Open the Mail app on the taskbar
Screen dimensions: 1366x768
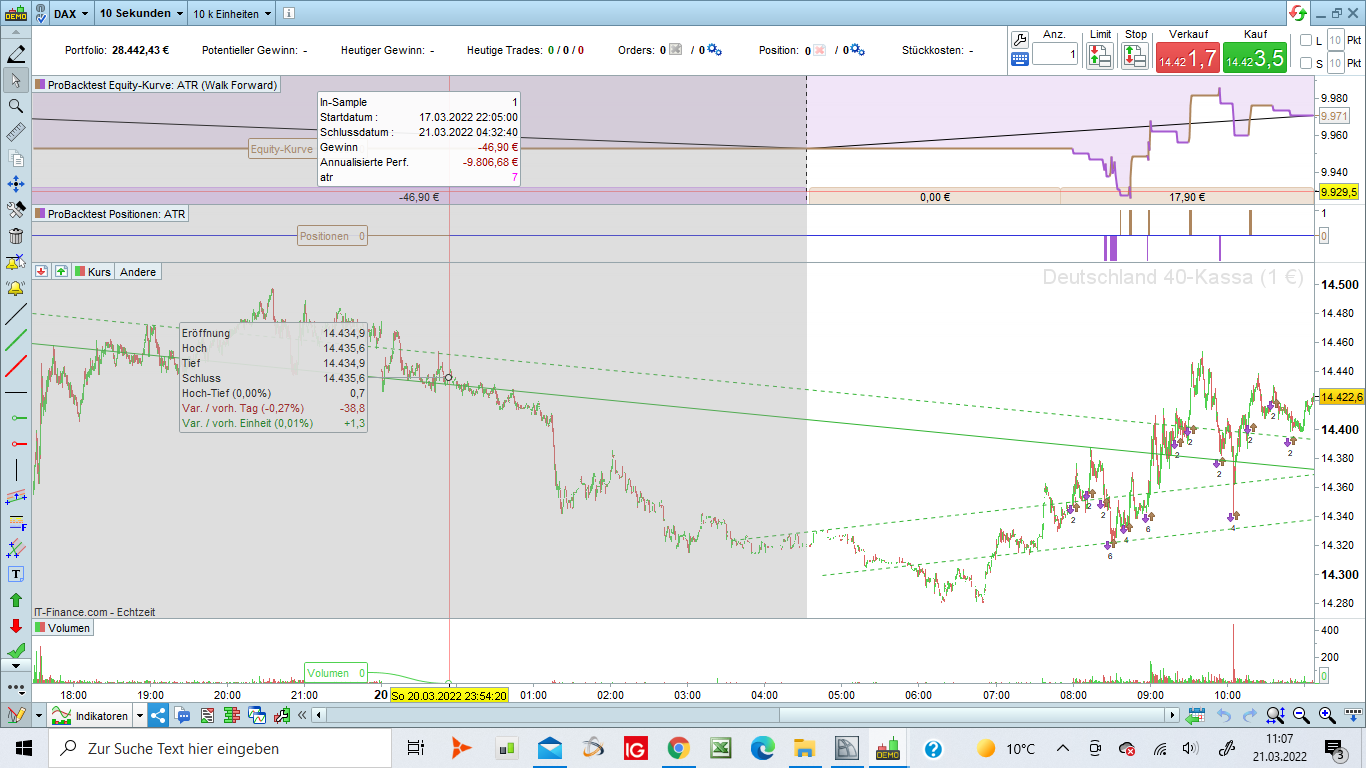point(550,748)
